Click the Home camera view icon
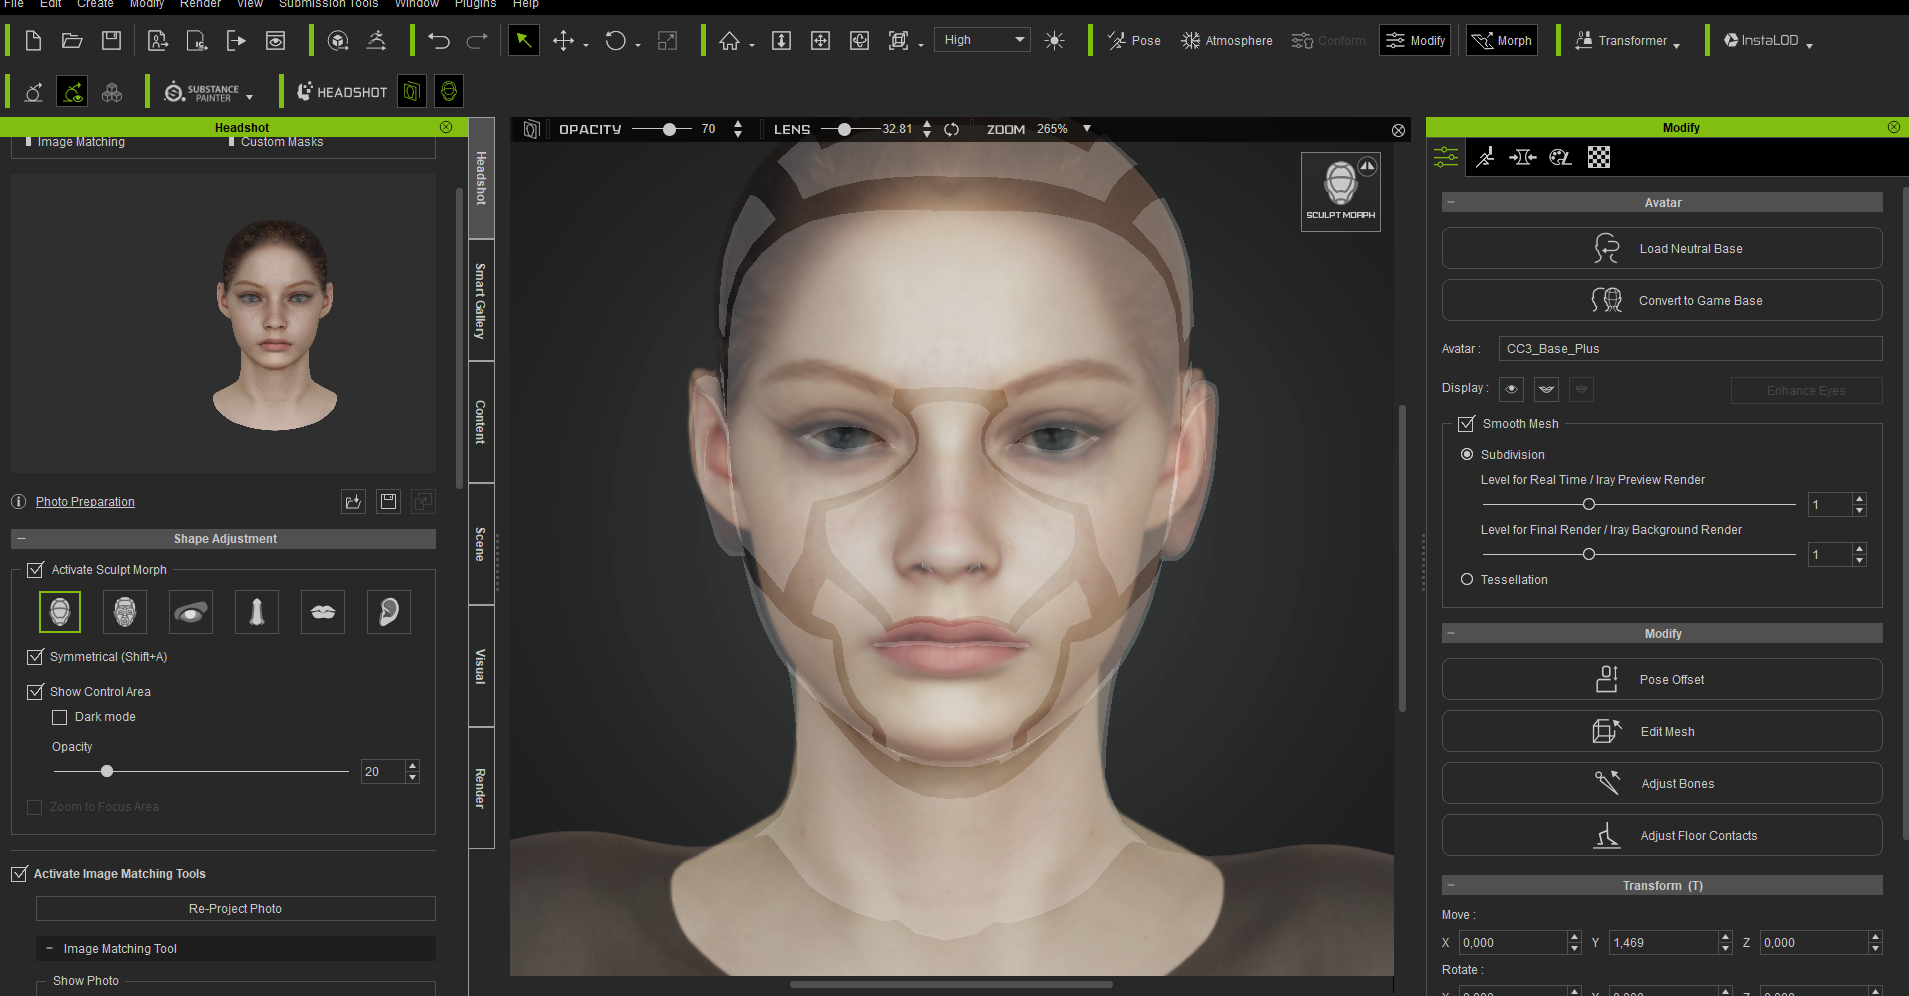 (x=730, y=40)
